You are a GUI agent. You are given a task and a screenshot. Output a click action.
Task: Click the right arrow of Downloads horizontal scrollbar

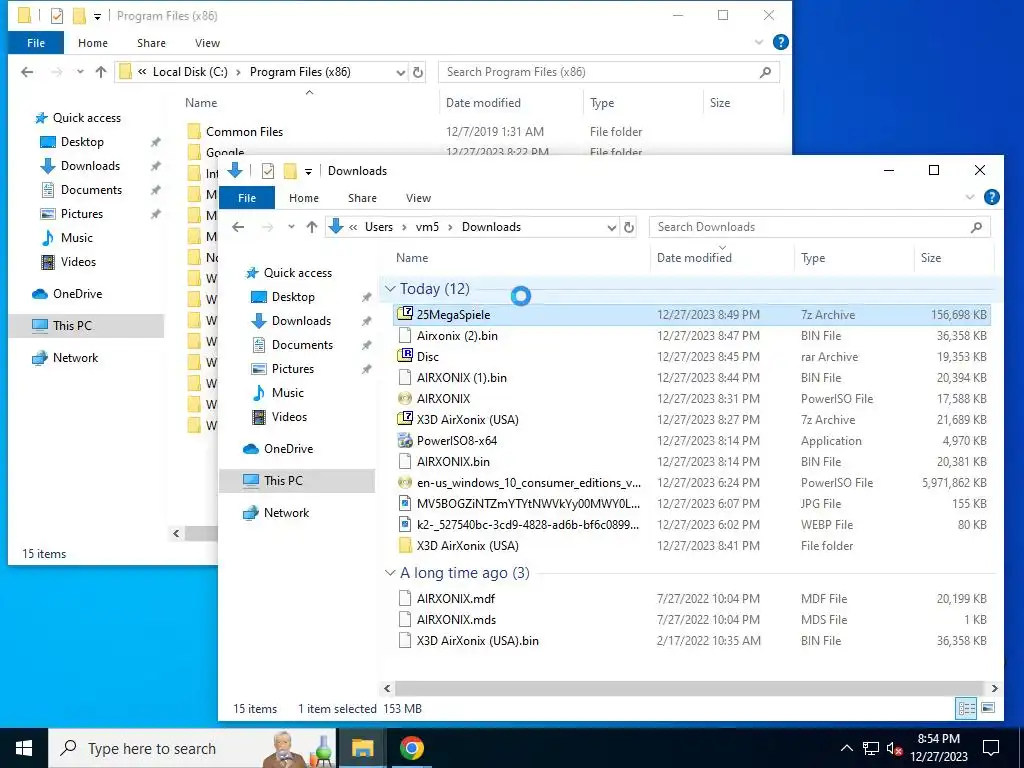[x=994, y=688]
